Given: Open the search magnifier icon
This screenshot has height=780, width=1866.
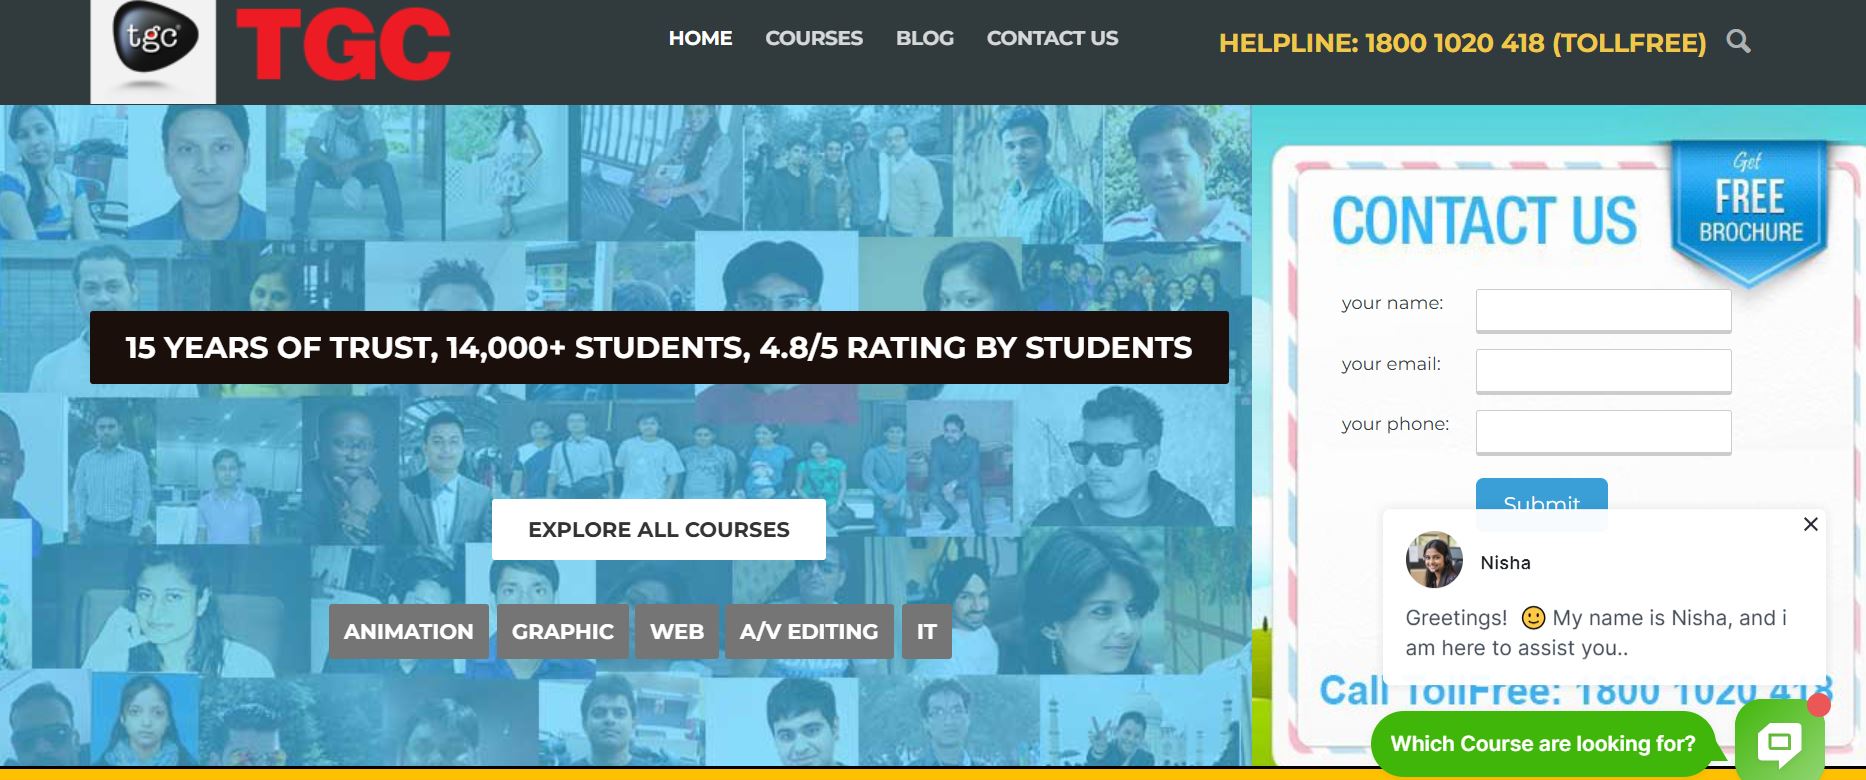Looking at the screenshot, I should tap(1739, 42).
